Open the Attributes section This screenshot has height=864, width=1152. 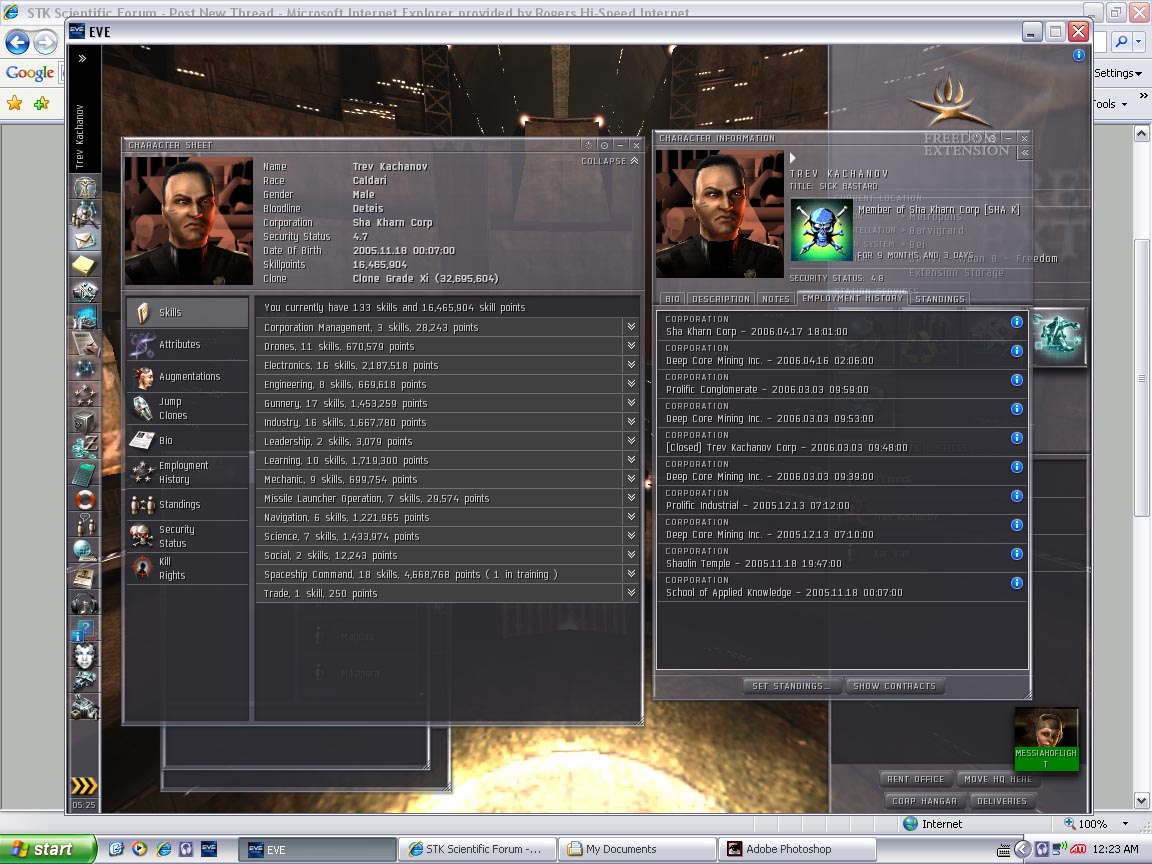(187, 344)
